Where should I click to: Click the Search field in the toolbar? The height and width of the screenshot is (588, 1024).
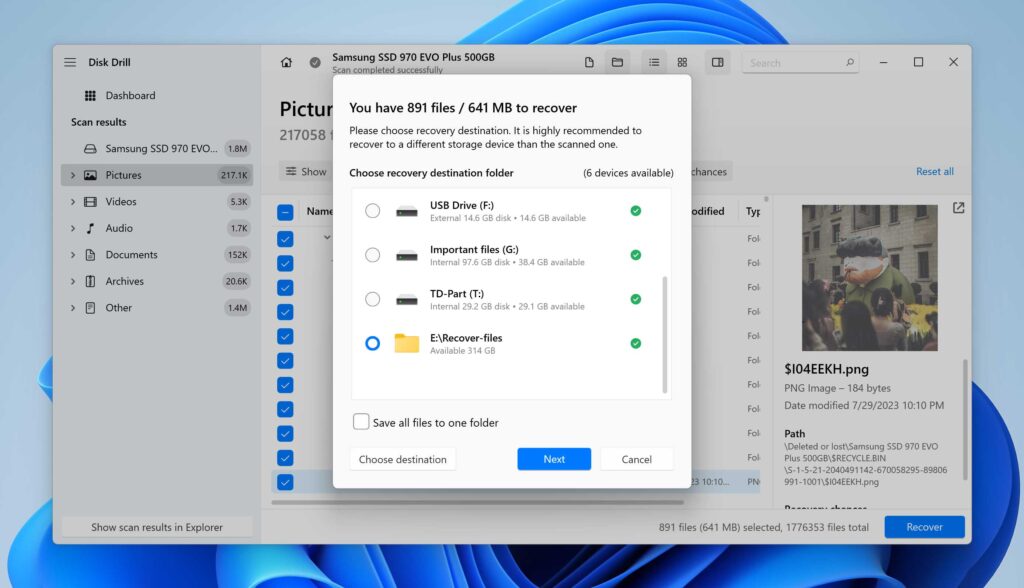pyautogui.click(x=800, y=62)
